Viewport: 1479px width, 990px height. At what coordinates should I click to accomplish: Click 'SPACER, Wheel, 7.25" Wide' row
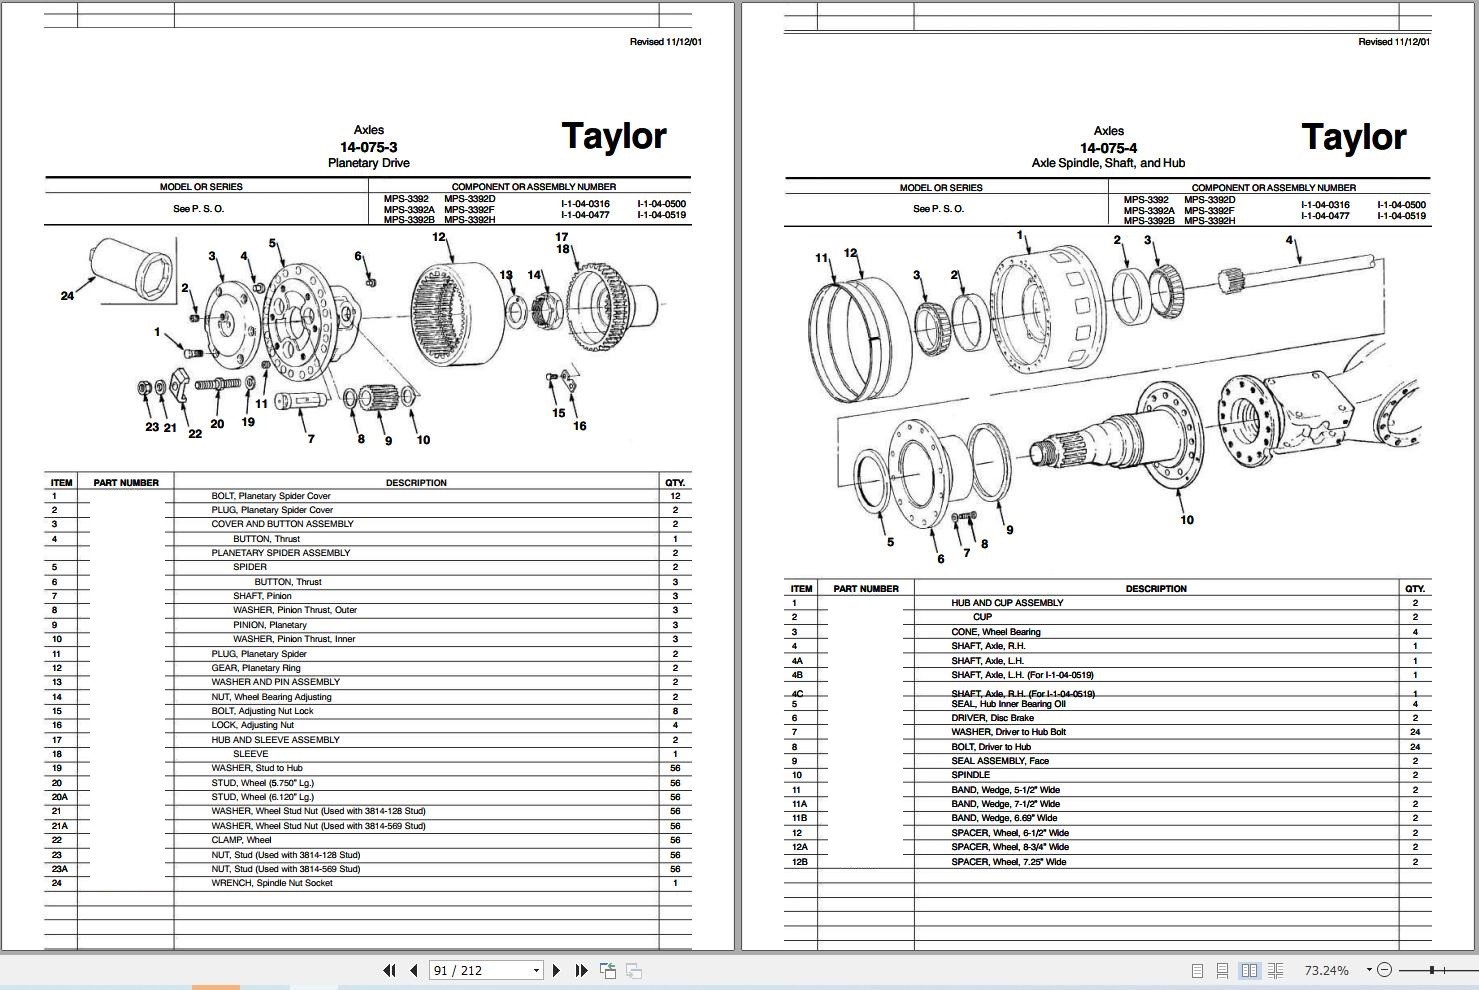coord(1107,862)
